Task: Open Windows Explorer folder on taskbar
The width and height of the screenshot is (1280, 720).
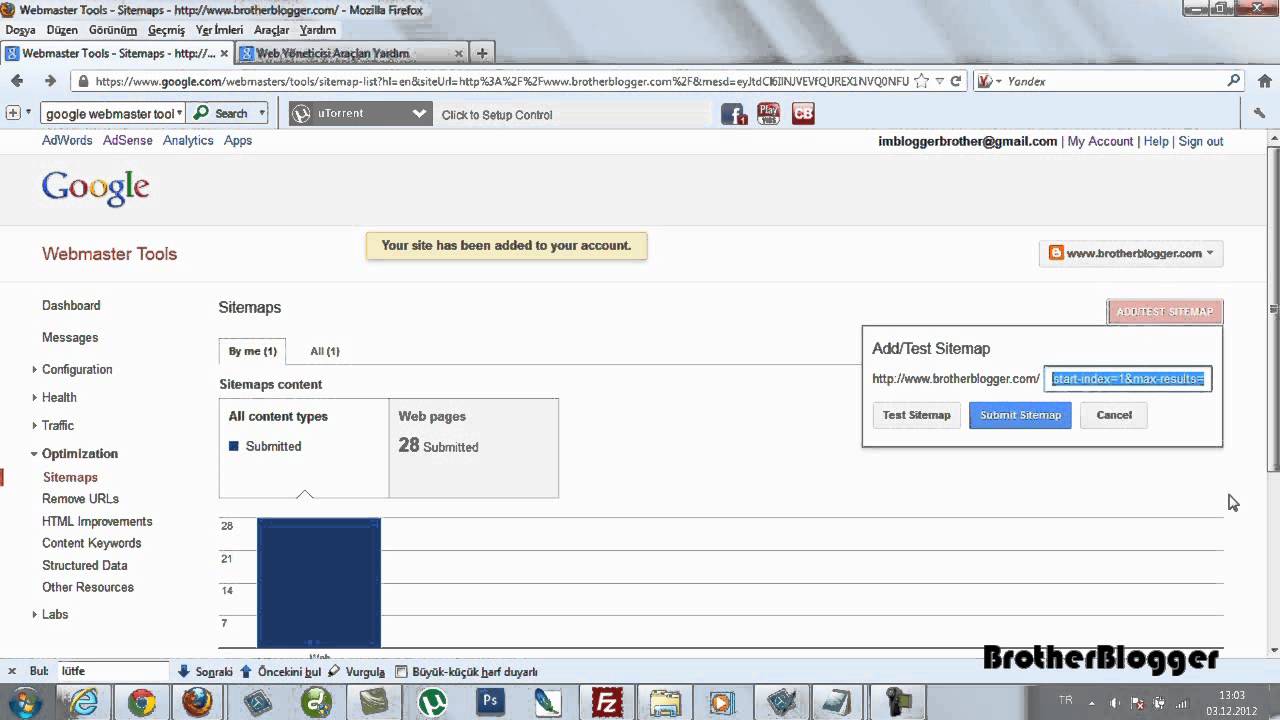Action: tap(664, 702)
